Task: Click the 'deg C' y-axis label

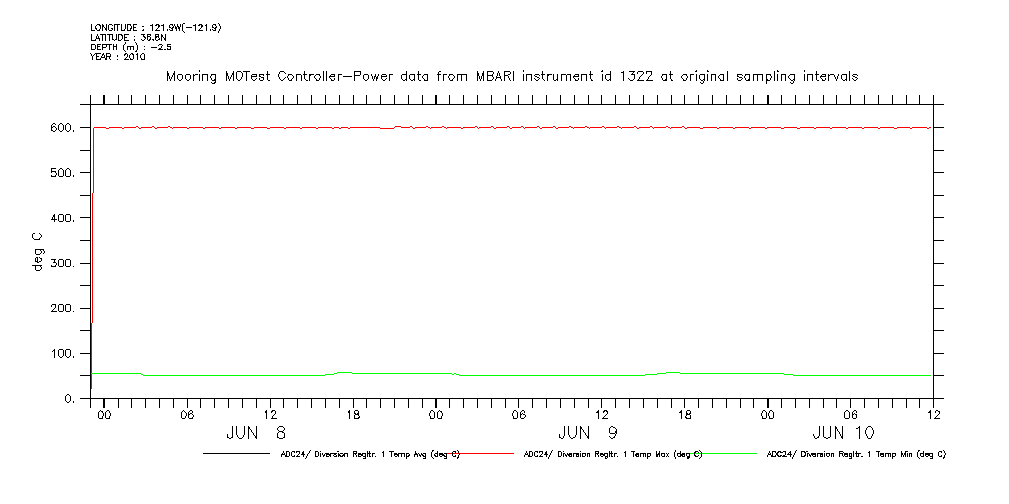Action: click(x=38, y=252)
